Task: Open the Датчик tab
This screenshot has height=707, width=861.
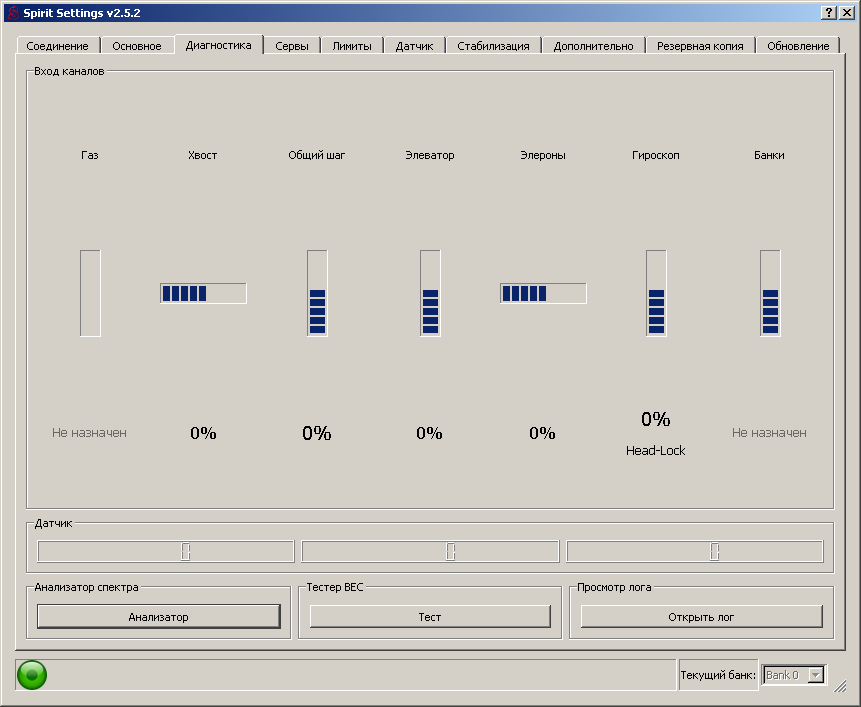Action: coord(414,46)
